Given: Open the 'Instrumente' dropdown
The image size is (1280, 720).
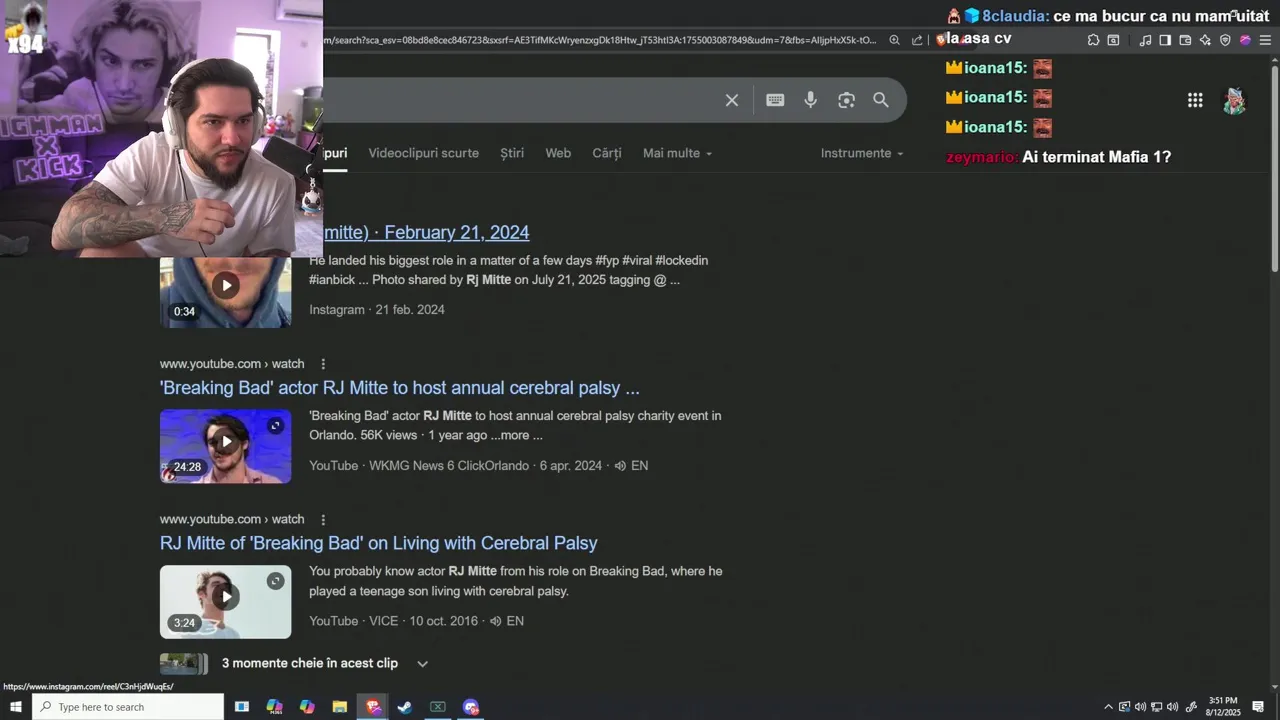Looking at the screenshot, I should coord(861,153).
